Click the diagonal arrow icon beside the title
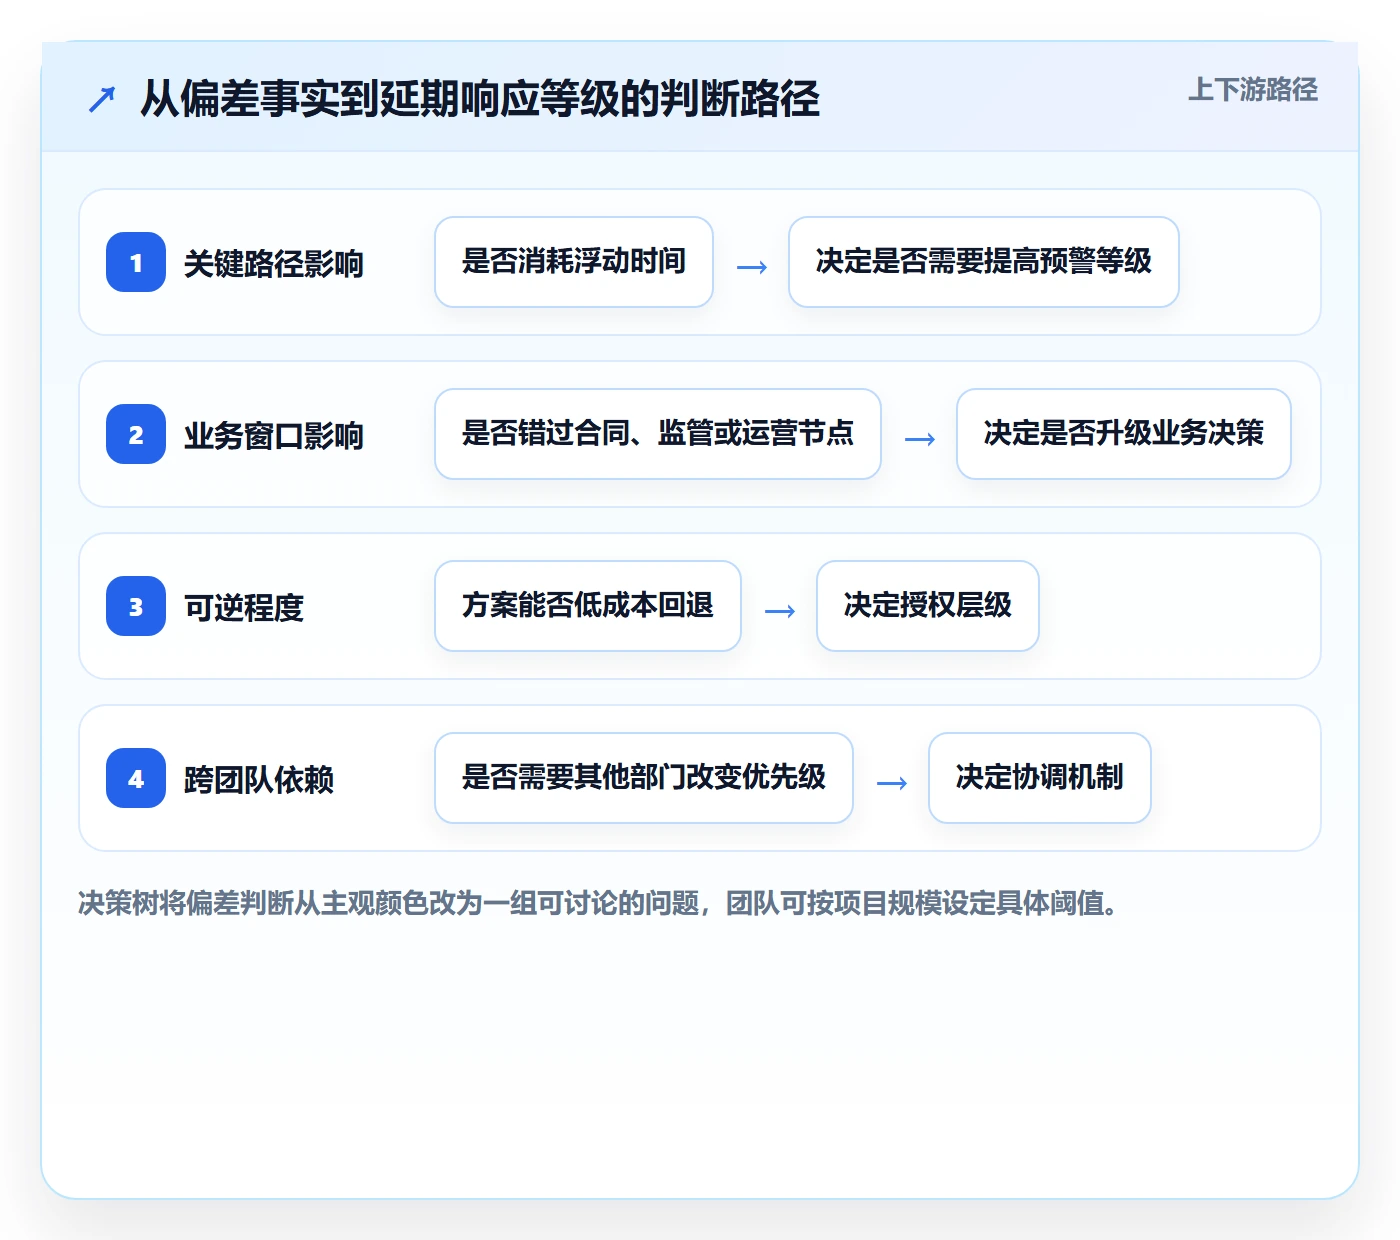The image size is (1400, 1240). [102, 99]
